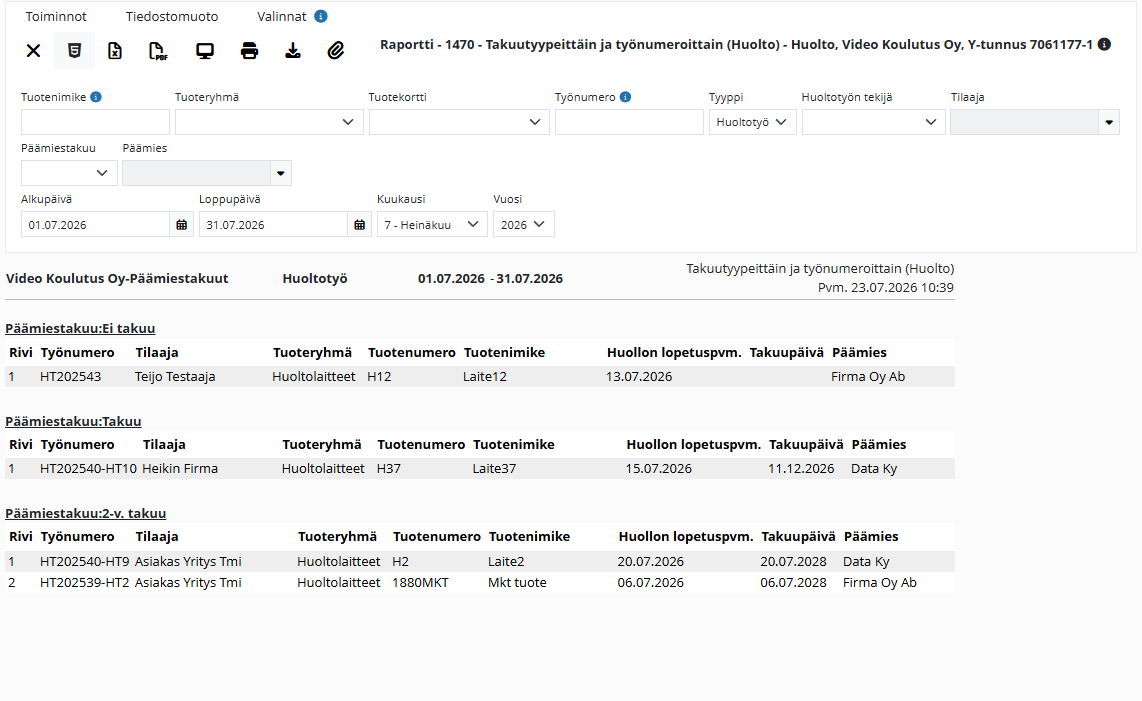Click product number H37

point(389,469)
